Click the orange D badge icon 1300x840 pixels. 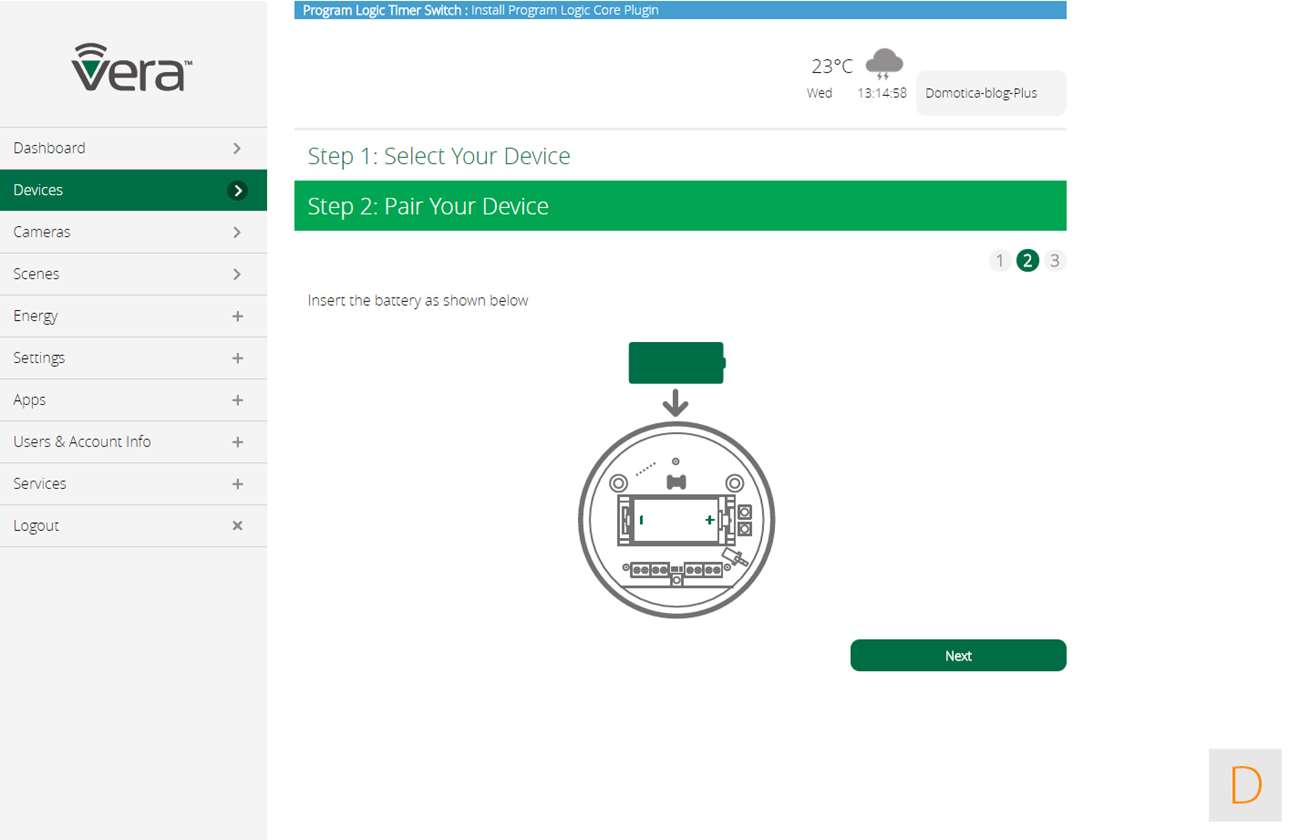tap(1245, 785)
